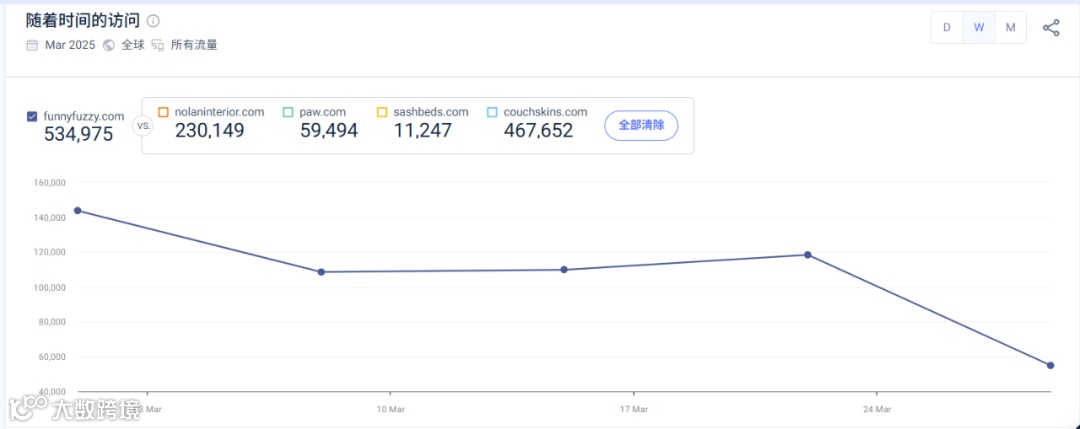Screen dimensions: 1080x429
Task: Switch to monthly M granularity
Action: coord(1010,28)
